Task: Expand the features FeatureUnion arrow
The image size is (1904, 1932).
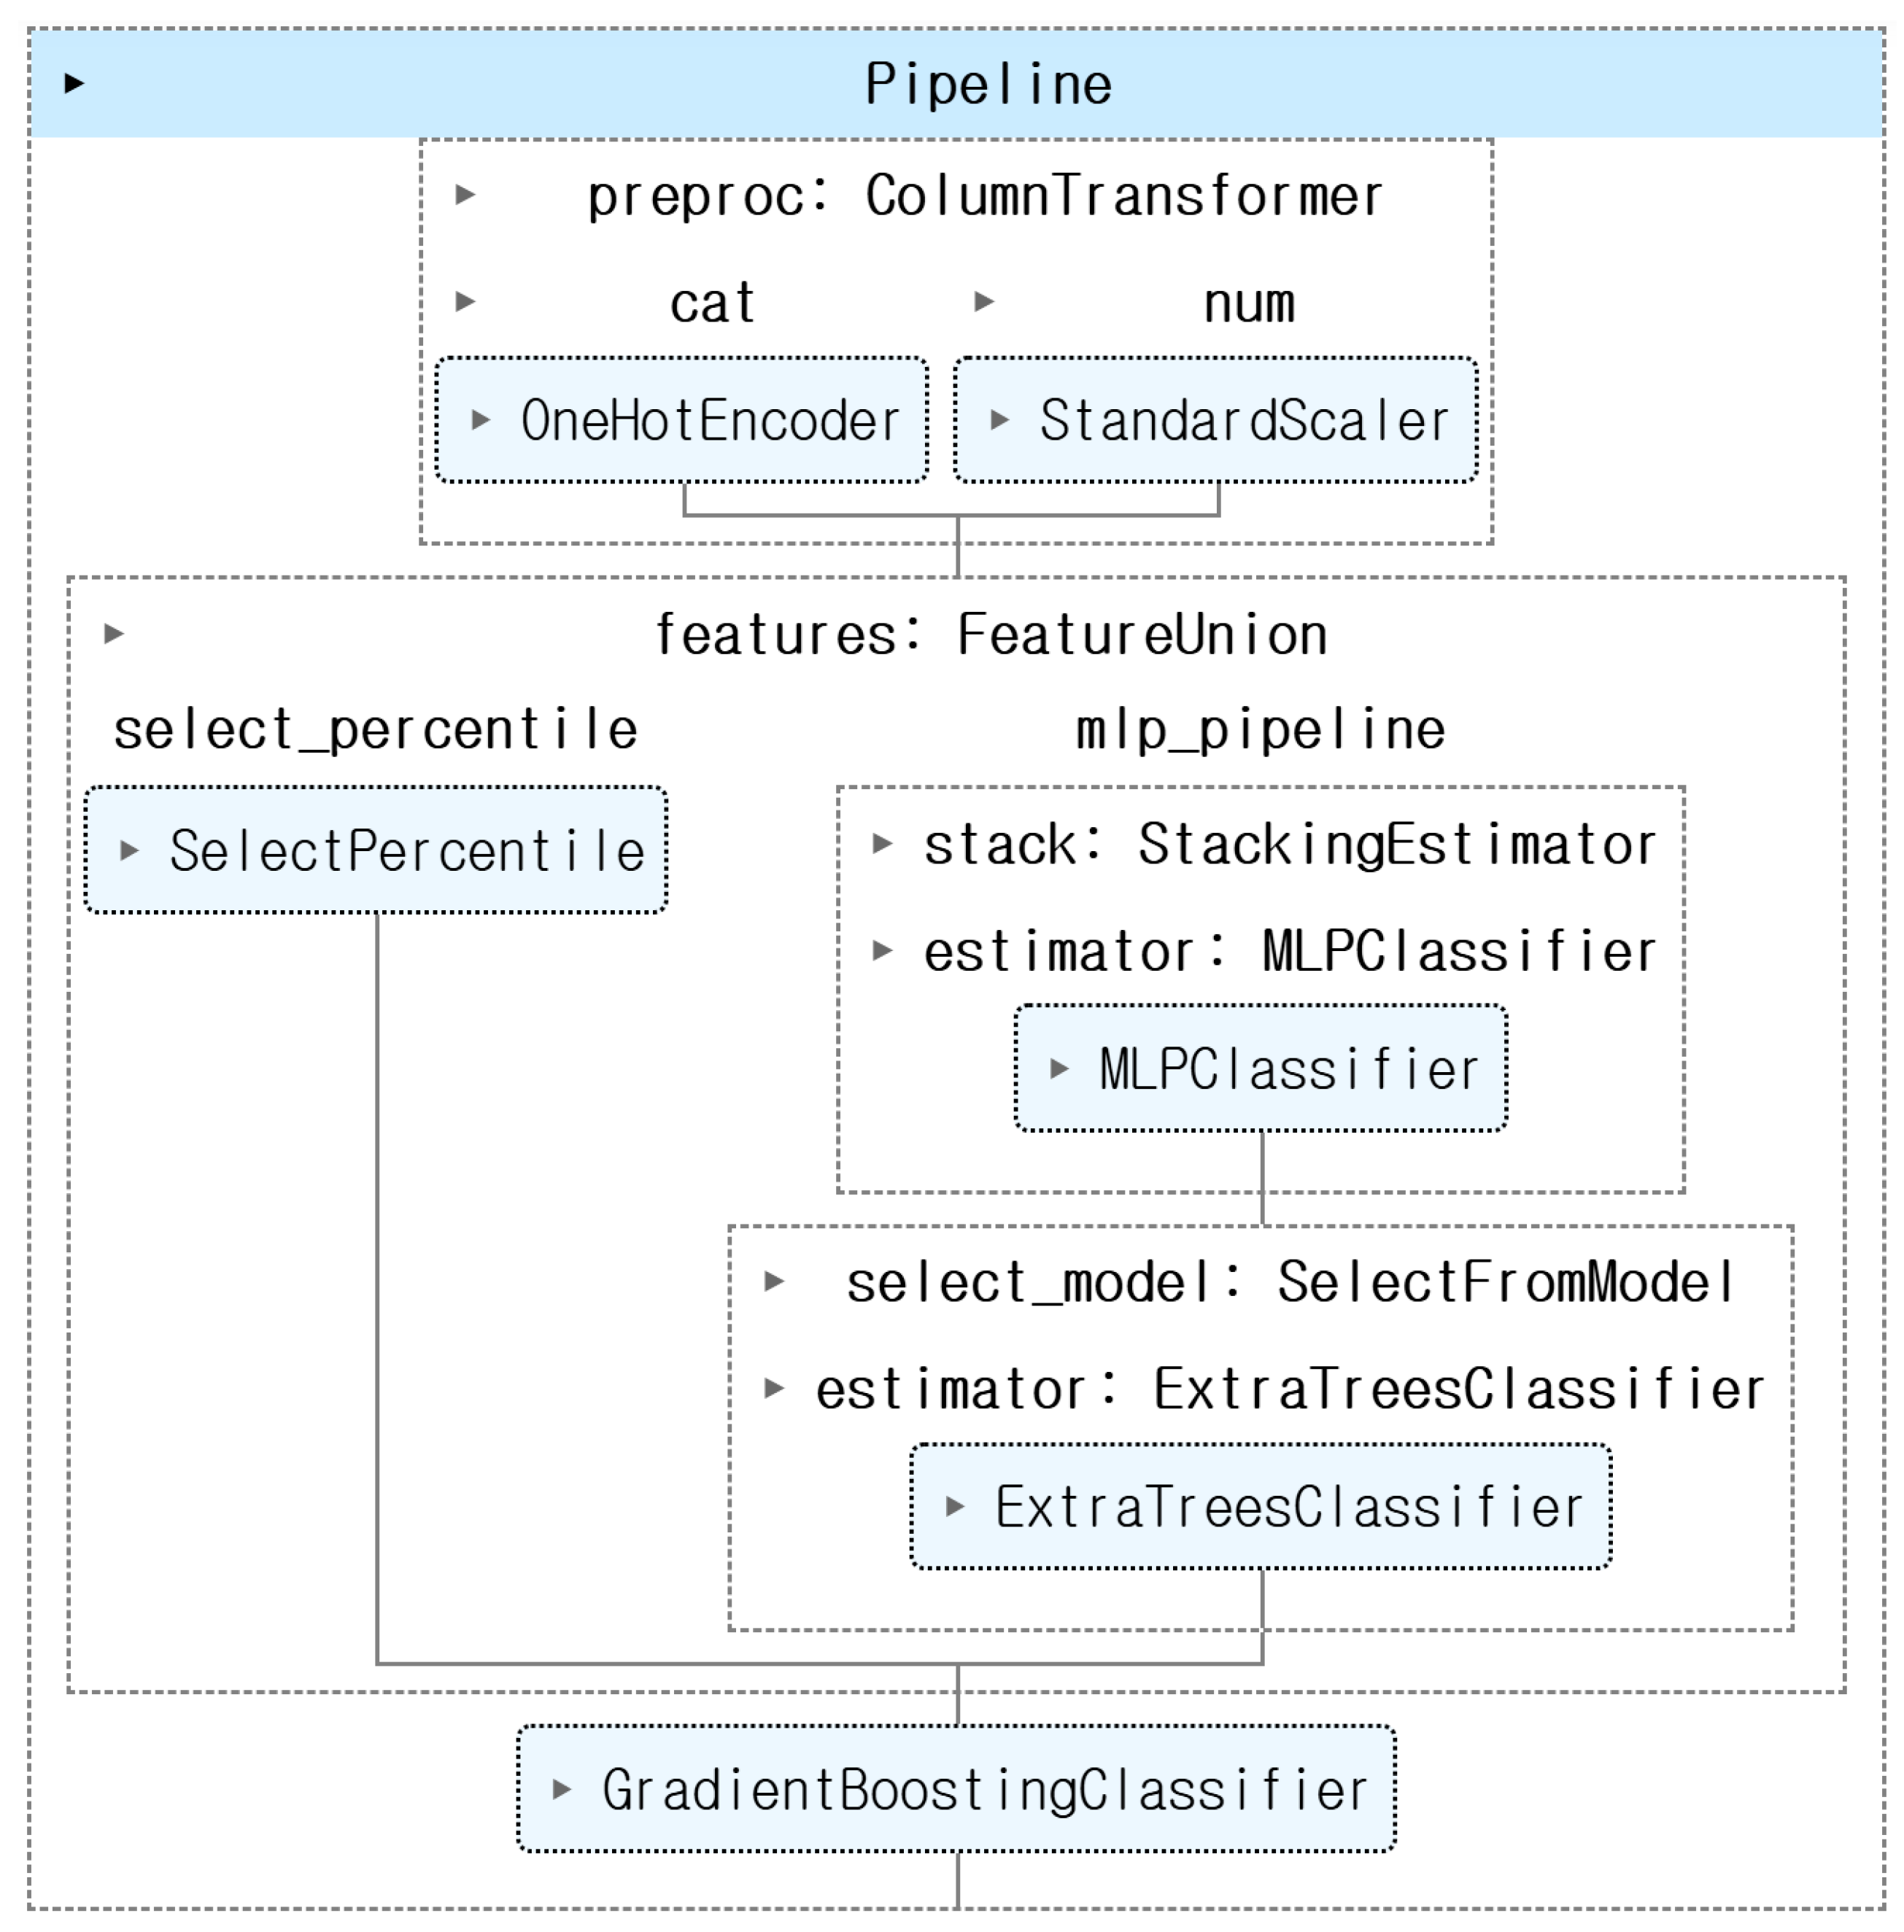Action: [114, 633]
